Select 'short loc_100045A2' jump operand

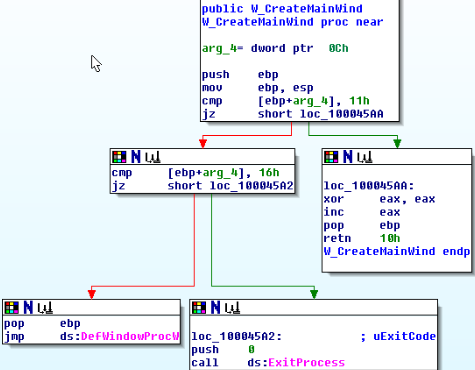coord(230,186)
